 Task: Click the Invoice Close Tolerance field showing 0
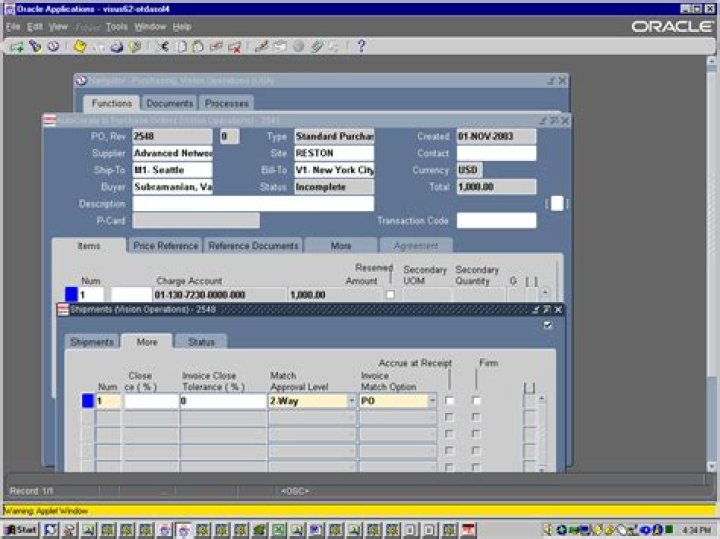click(223, 401)
